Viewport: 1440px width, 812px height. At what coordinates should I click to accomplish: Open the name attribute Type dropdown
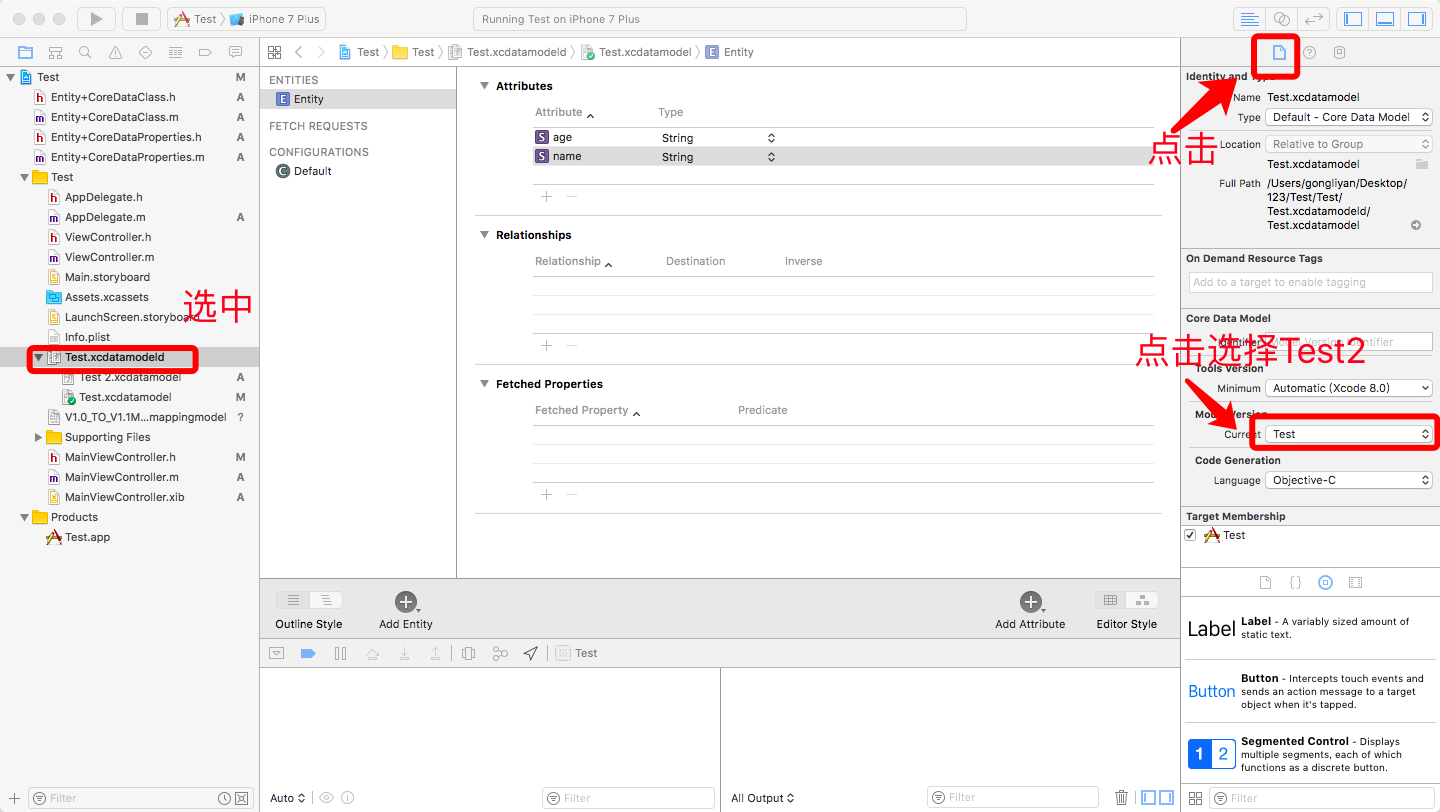[x=718, y=157]
